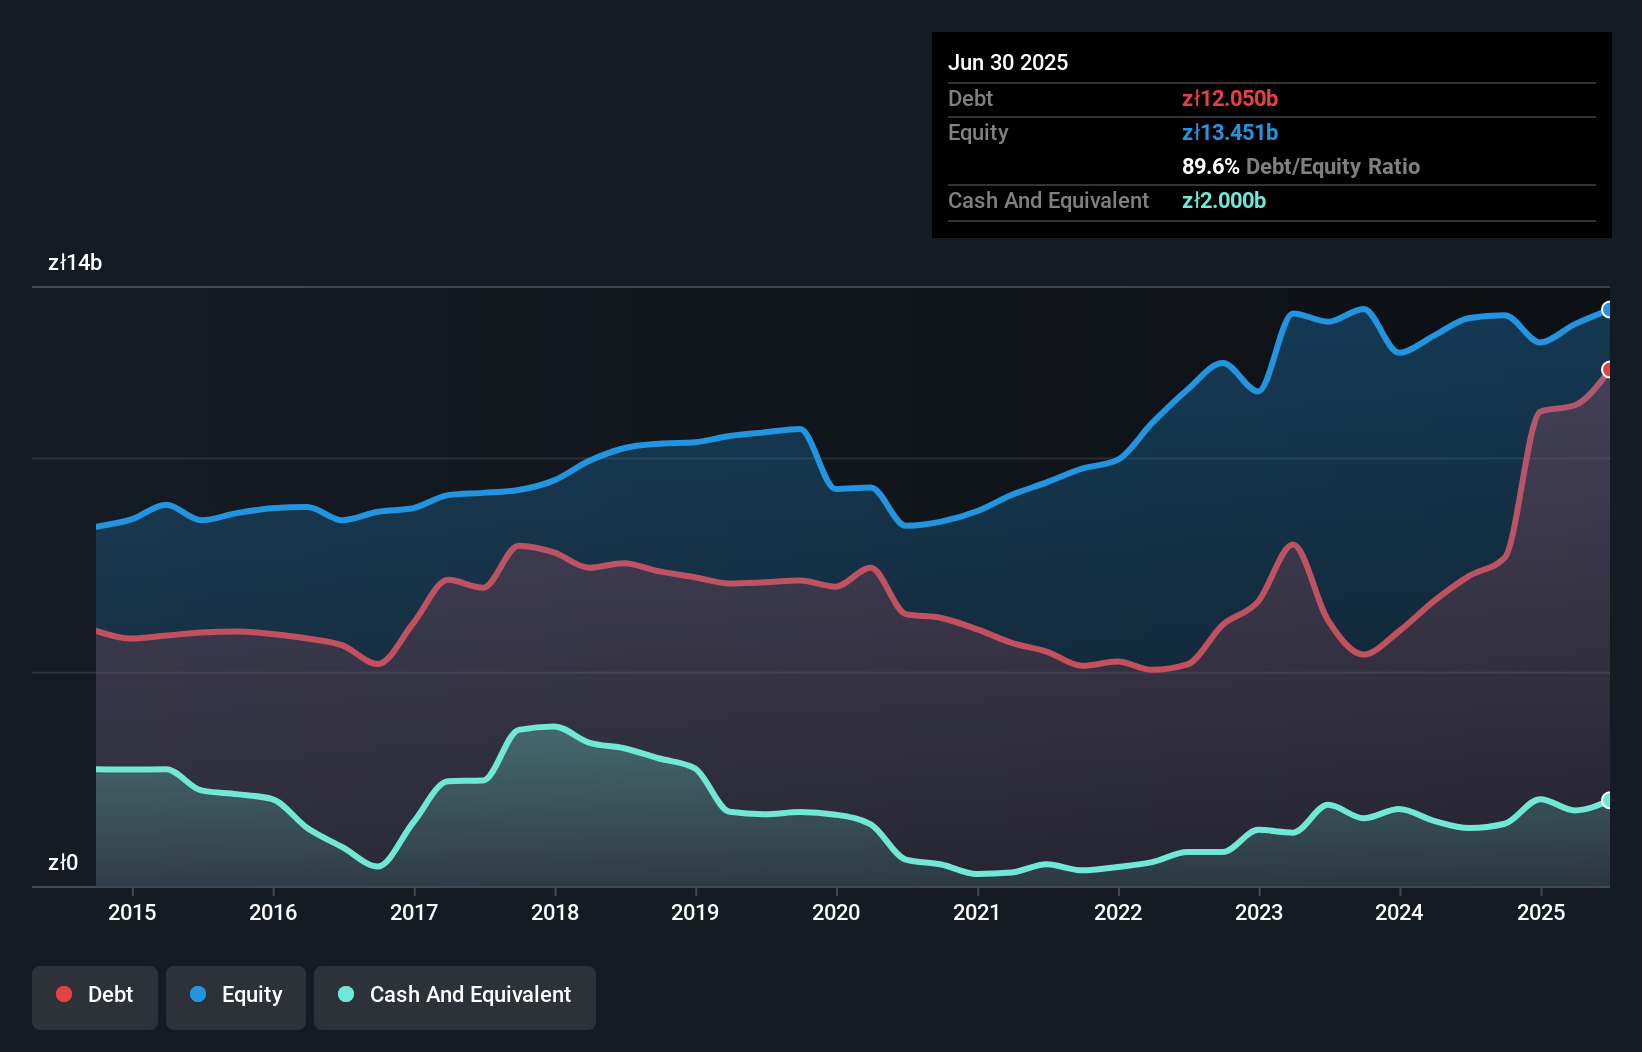Image resolution: width=1642 pixels, height=1052 pixels.
Task: Toggle the Equity series visibility
Action: click(x=235, y=997)
